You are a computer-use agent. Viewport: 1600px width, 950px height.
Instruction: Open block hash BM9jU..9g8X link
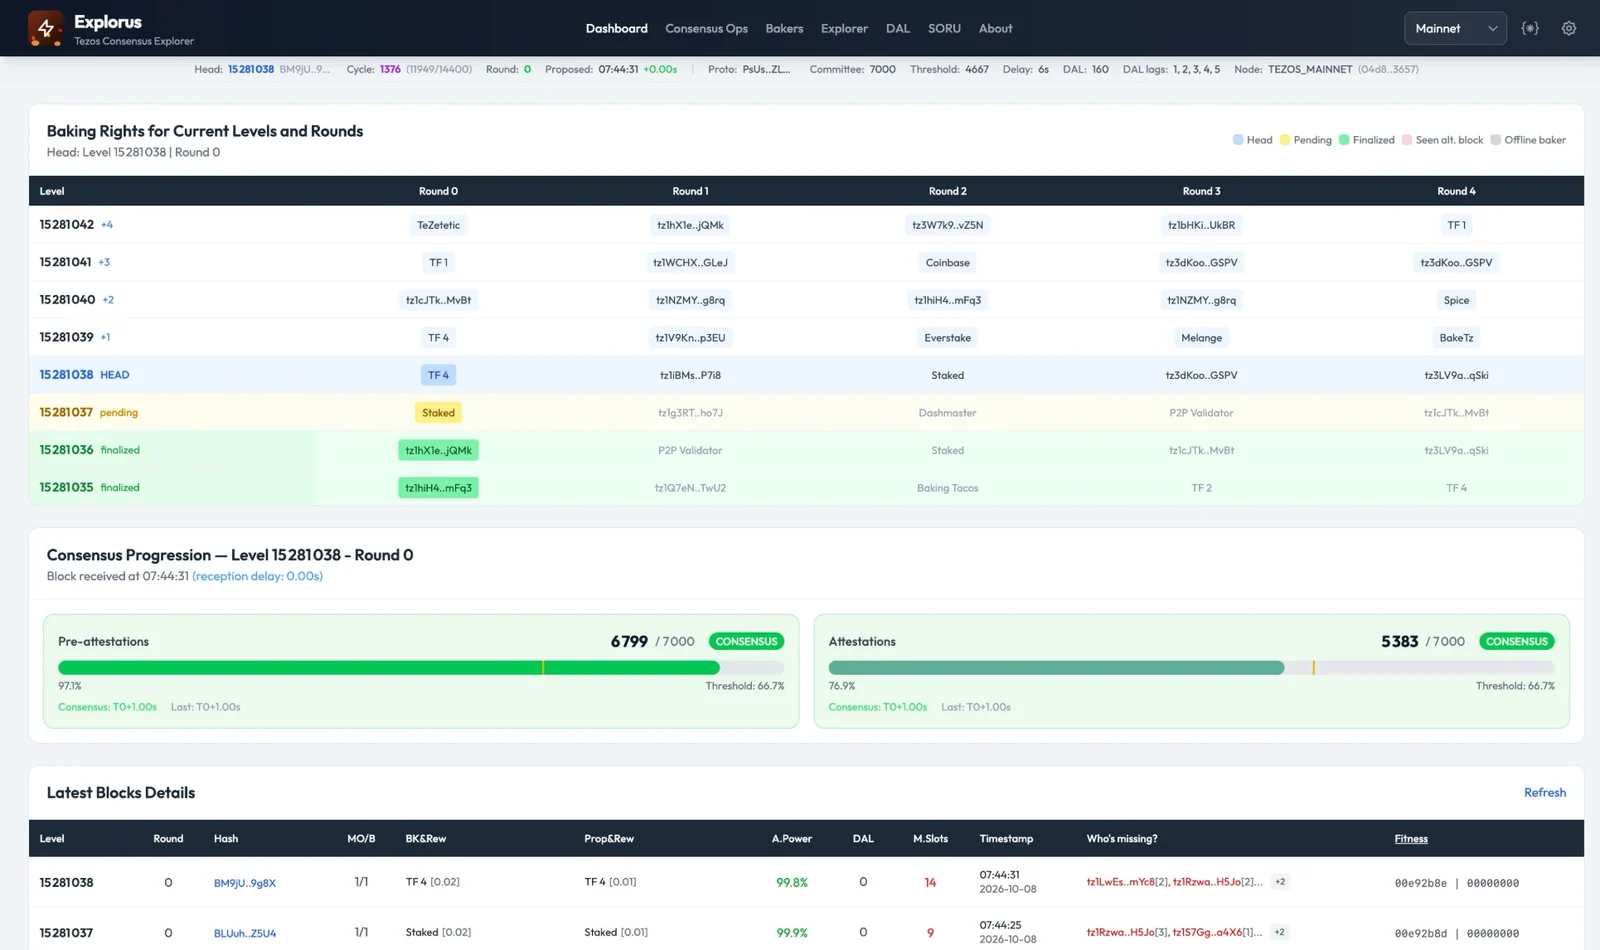click(245, 883)
